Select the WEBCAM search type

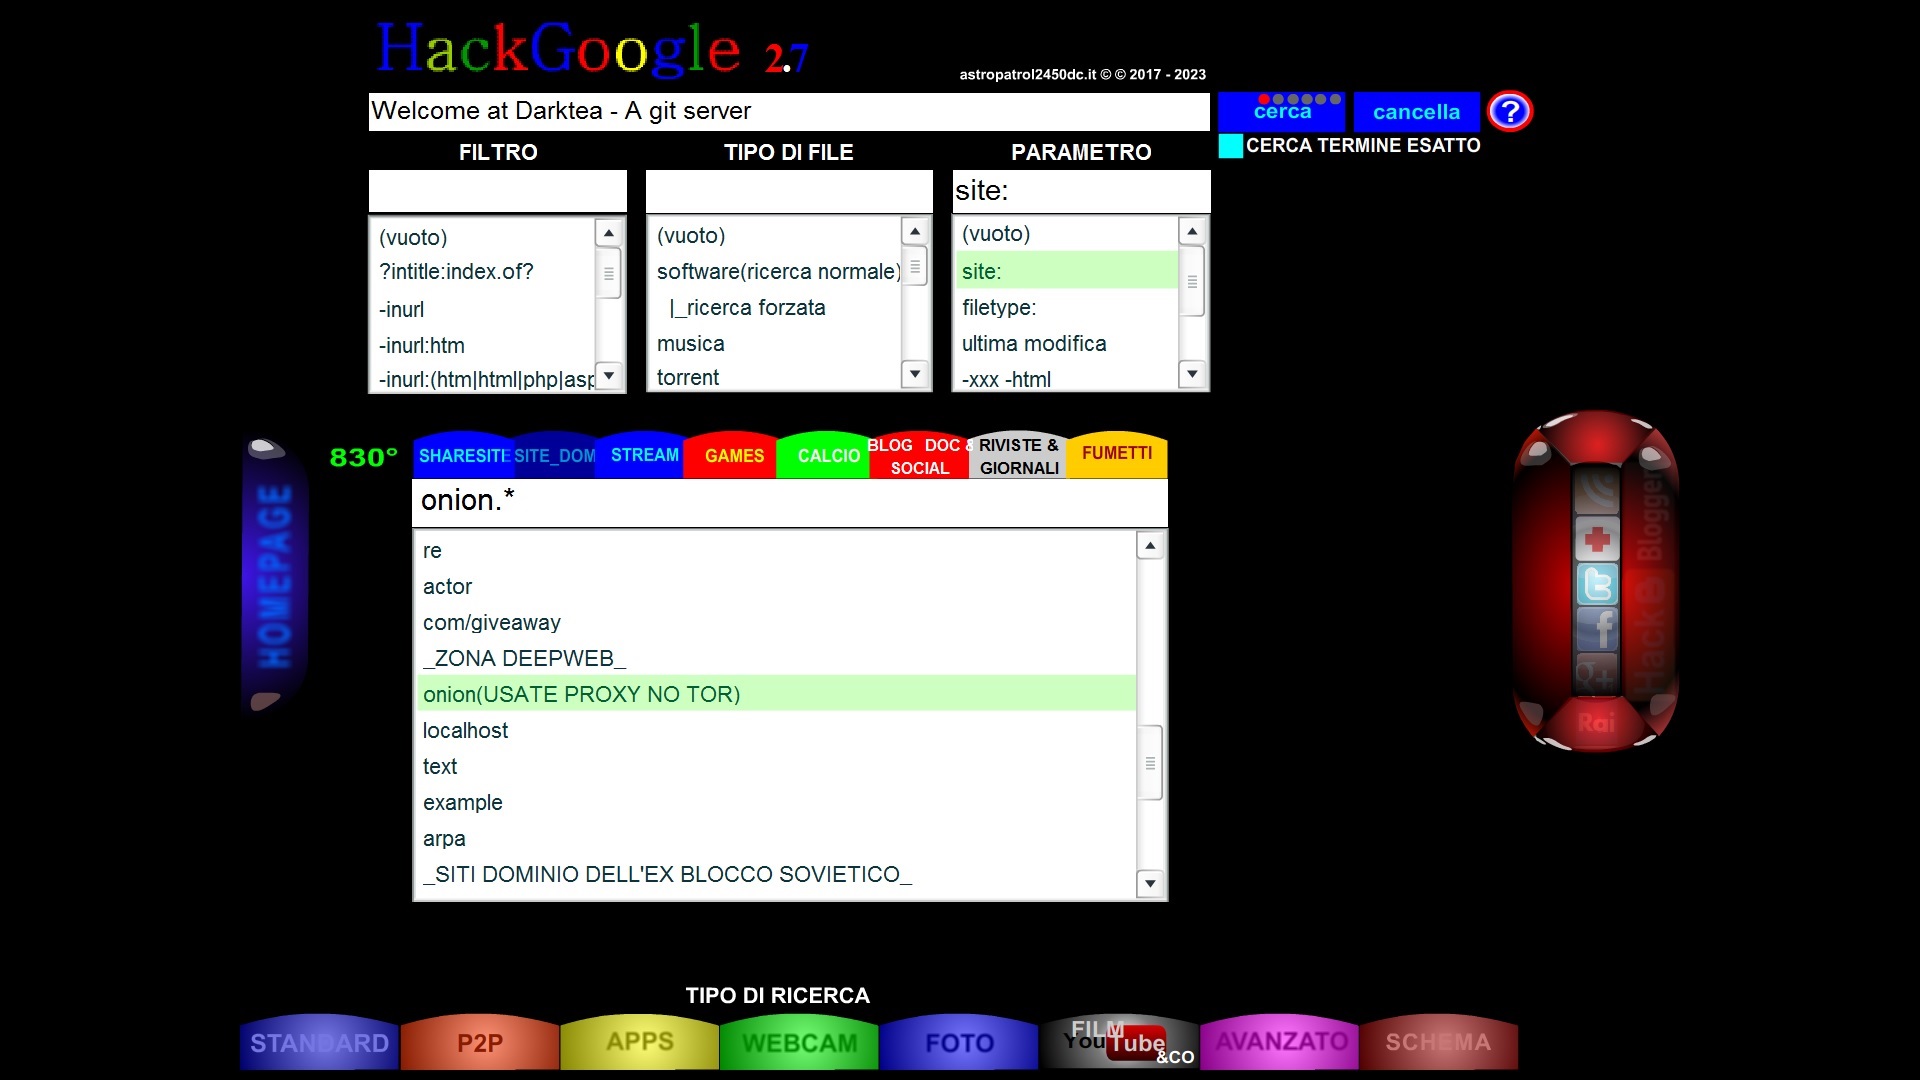coord(800,1043)
